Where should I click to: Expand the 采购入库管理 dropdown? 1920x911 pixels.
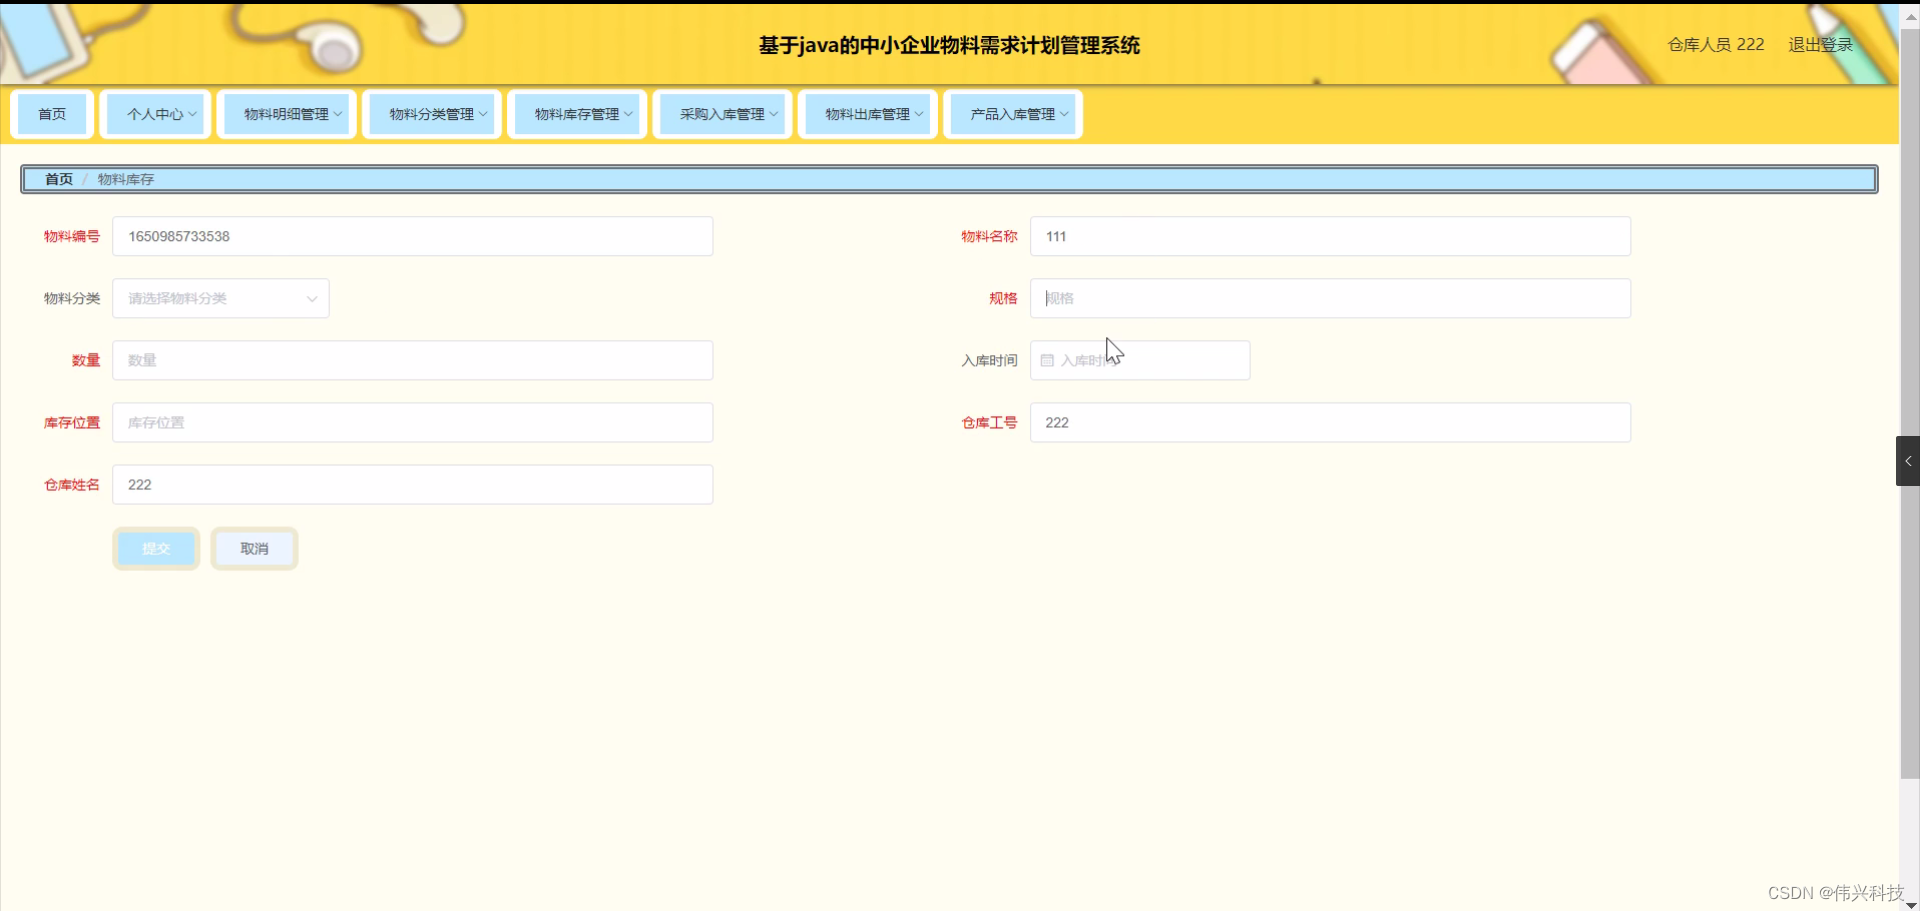point(722,114)
